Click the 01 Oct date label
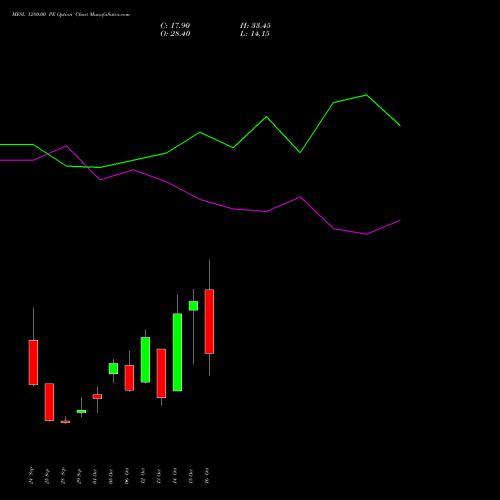Viewport: 500px width, 500px height. click(x=95, y=476)
